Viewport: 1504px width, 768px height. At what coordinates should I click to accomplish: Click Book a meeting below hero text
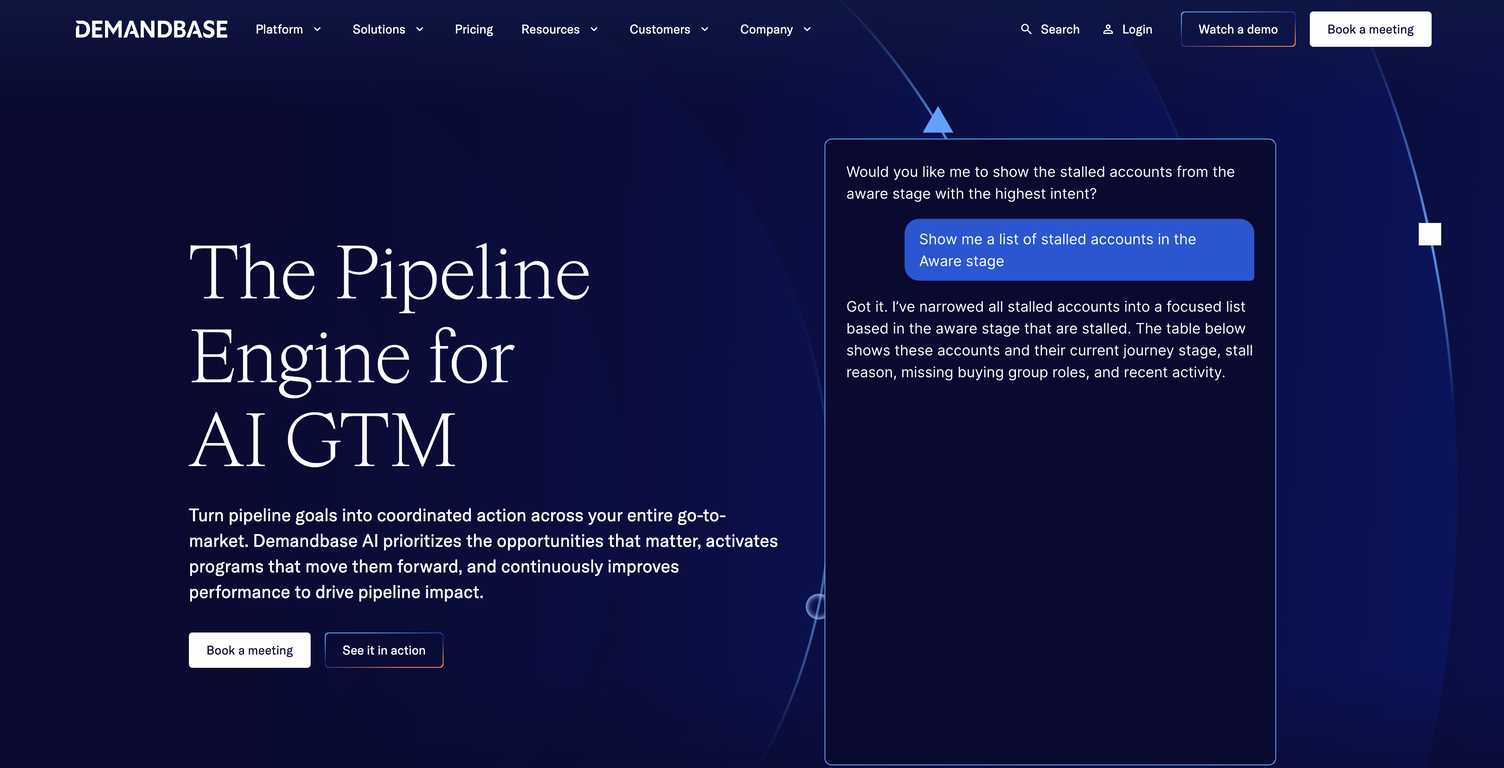(250, 650)
